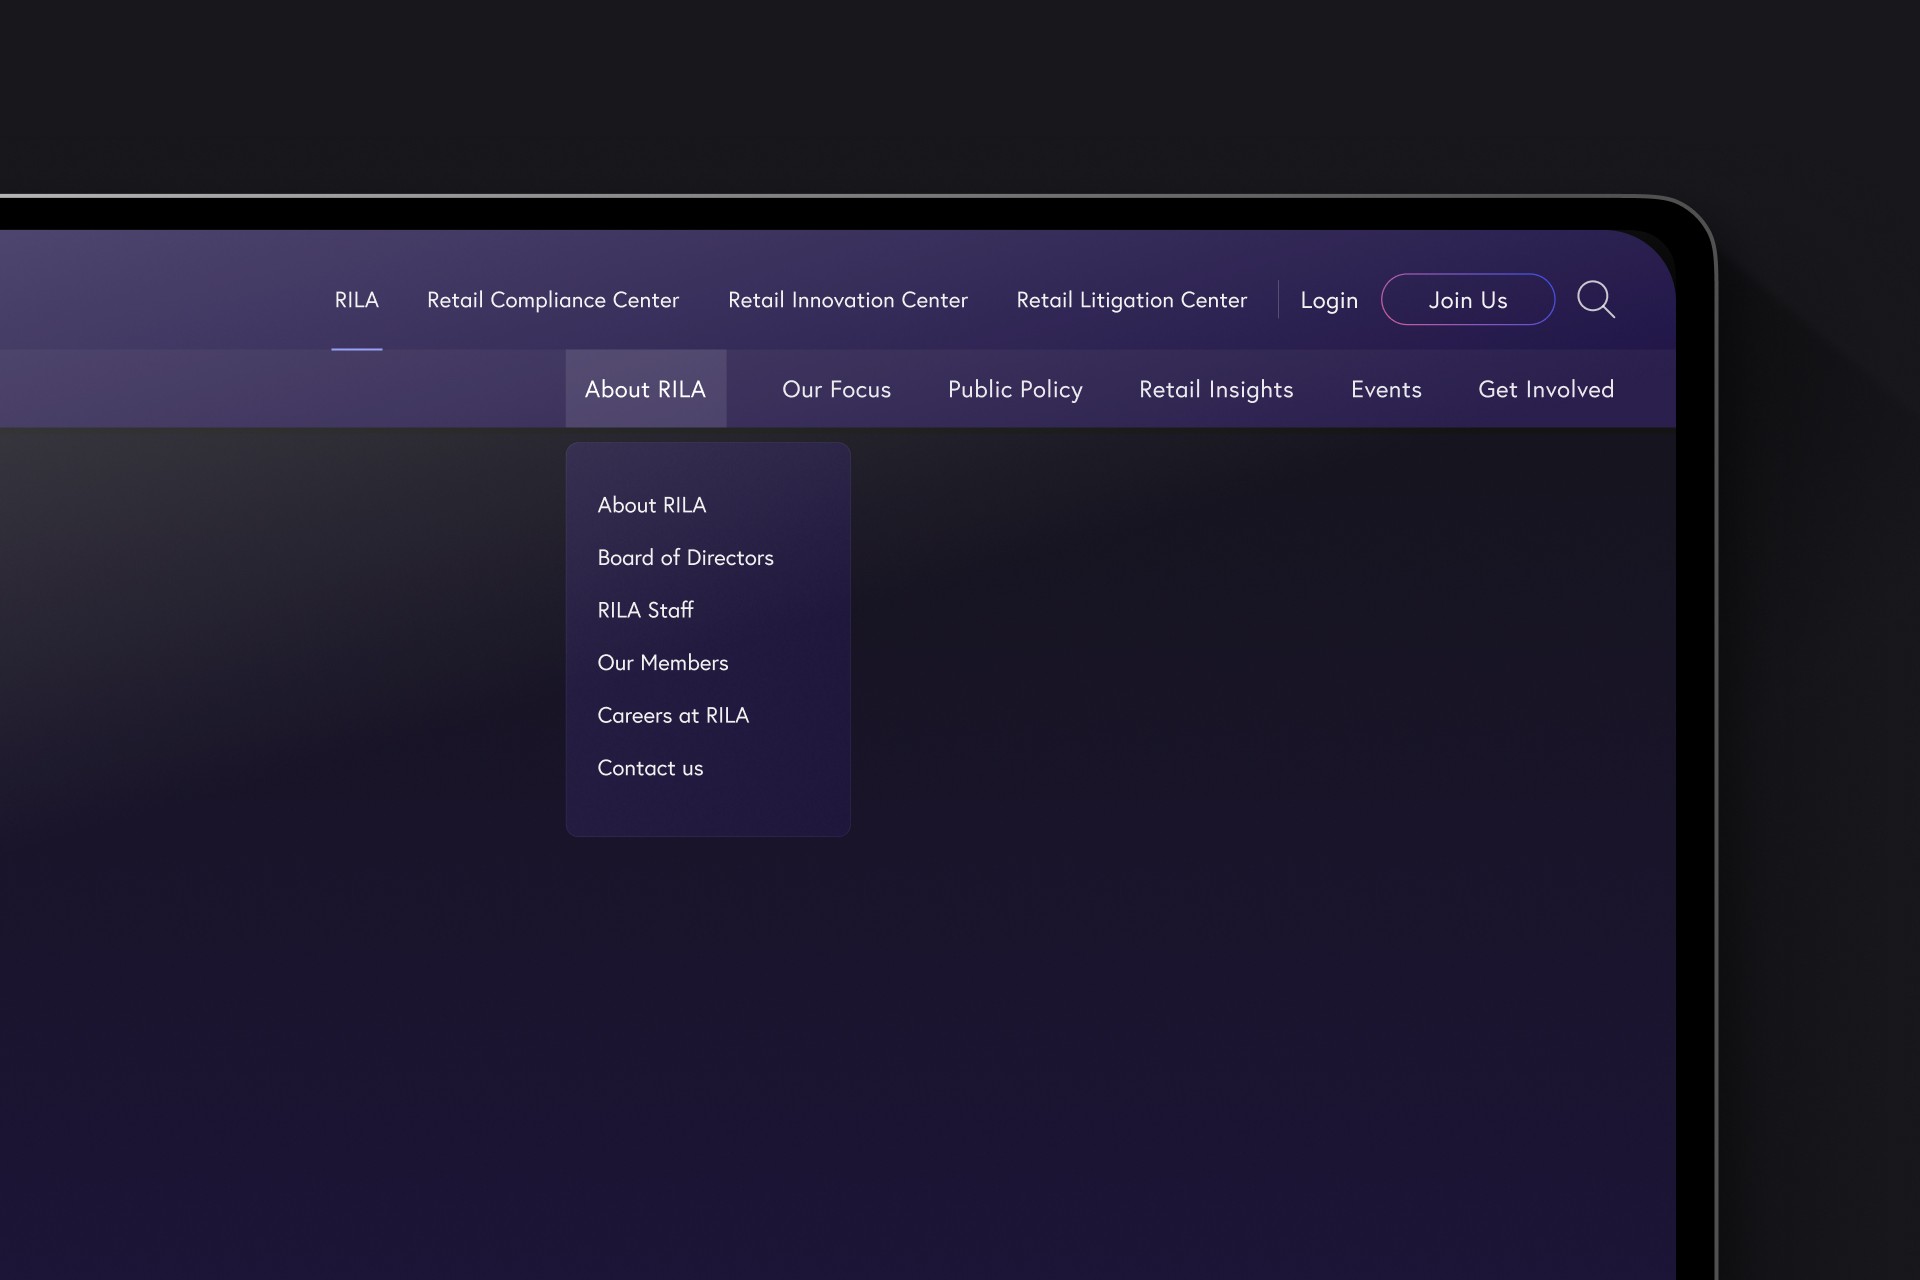Visit Retail Litigation Center site
This screenshot has height=1280, width=1920.
click(x=1131, y=300)
